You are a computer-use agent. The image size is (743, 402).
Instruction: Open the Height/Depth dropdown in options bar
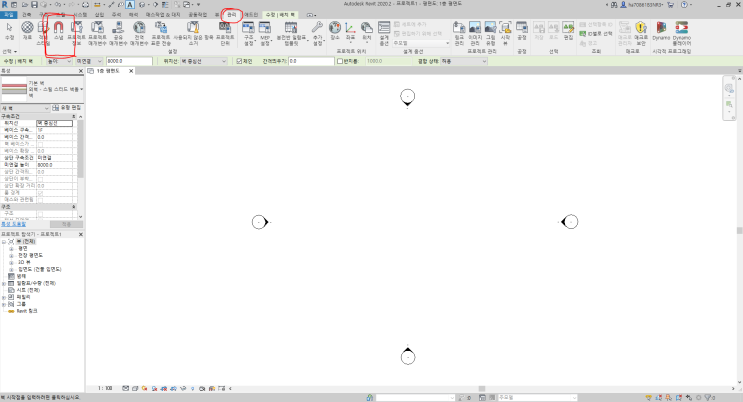click(59, 61)
